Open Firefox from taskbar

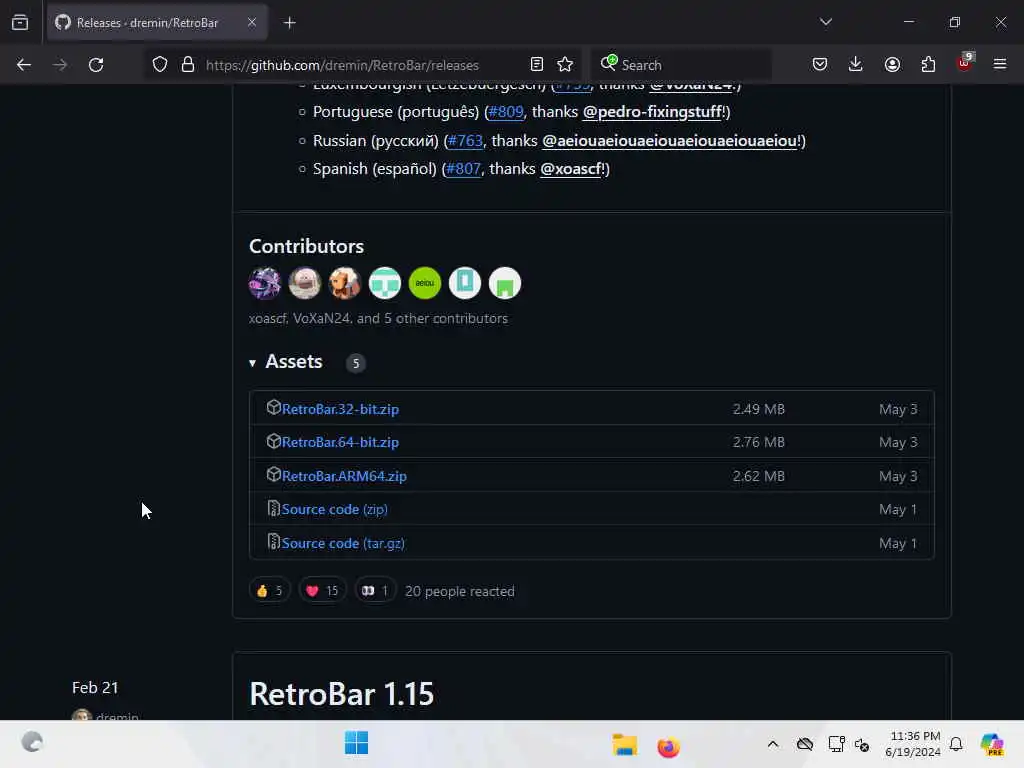click(668, 746)
